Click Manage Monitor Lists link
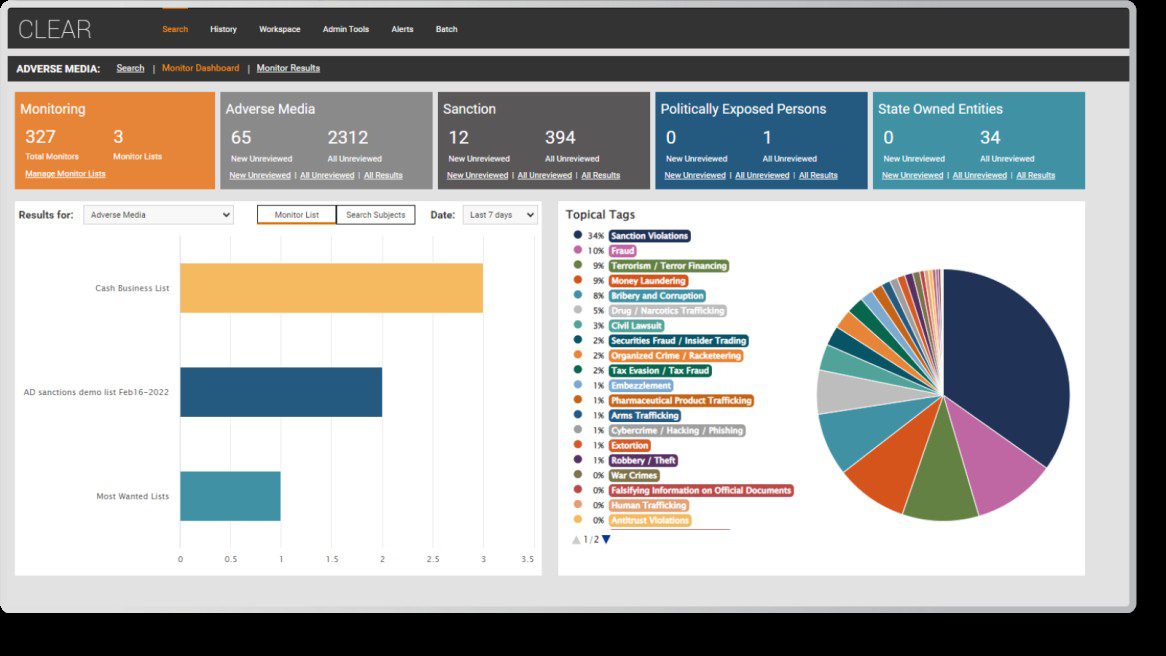This screenshot has height=656, width=1166. [65, 174]
